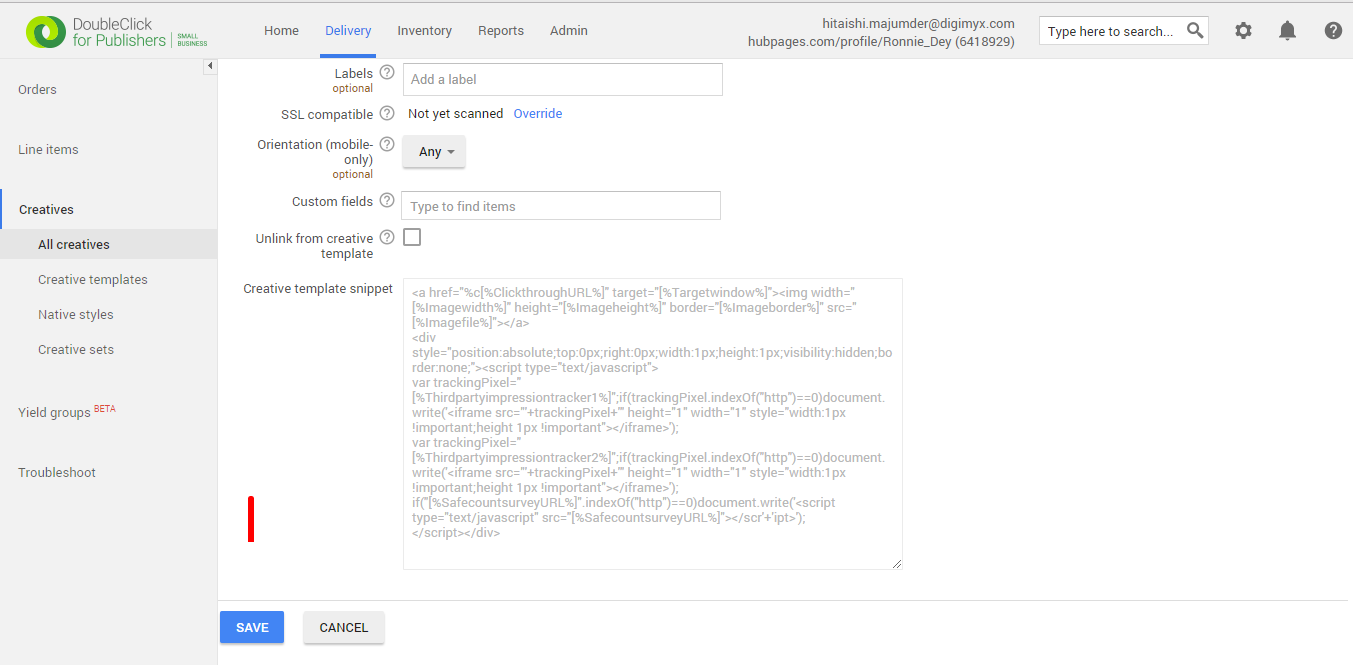The image size is (1353, 665).
Task: Open the settings gear menu
Action: coord(1243,31)
